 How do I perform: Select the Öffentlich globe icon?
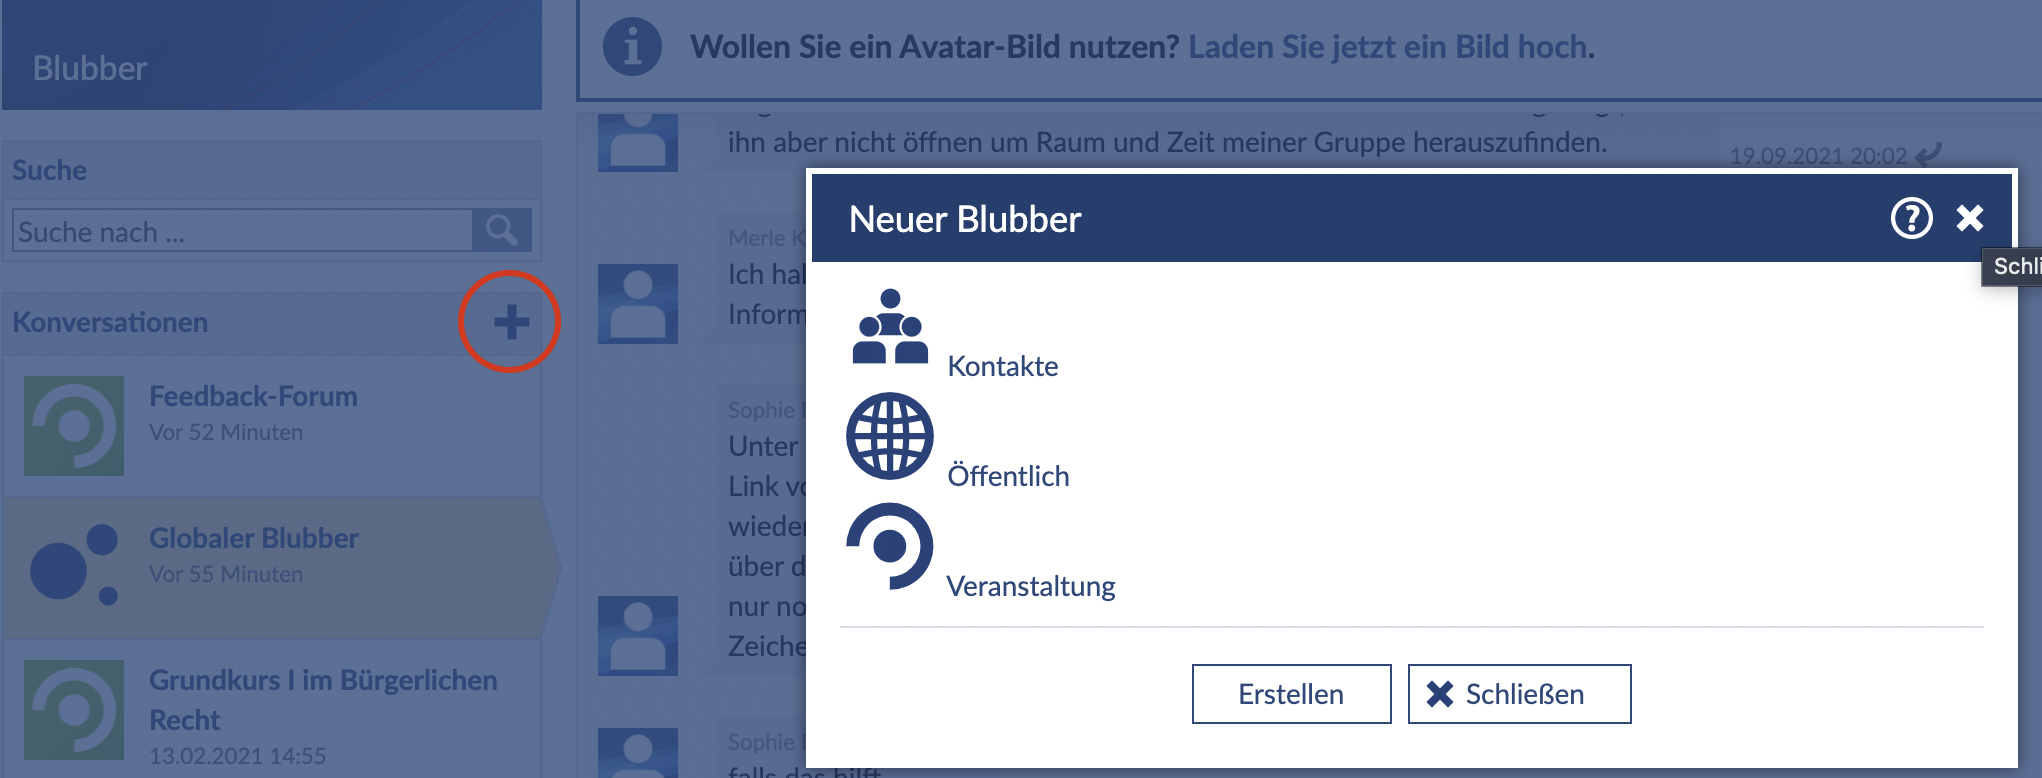[889, 436]
